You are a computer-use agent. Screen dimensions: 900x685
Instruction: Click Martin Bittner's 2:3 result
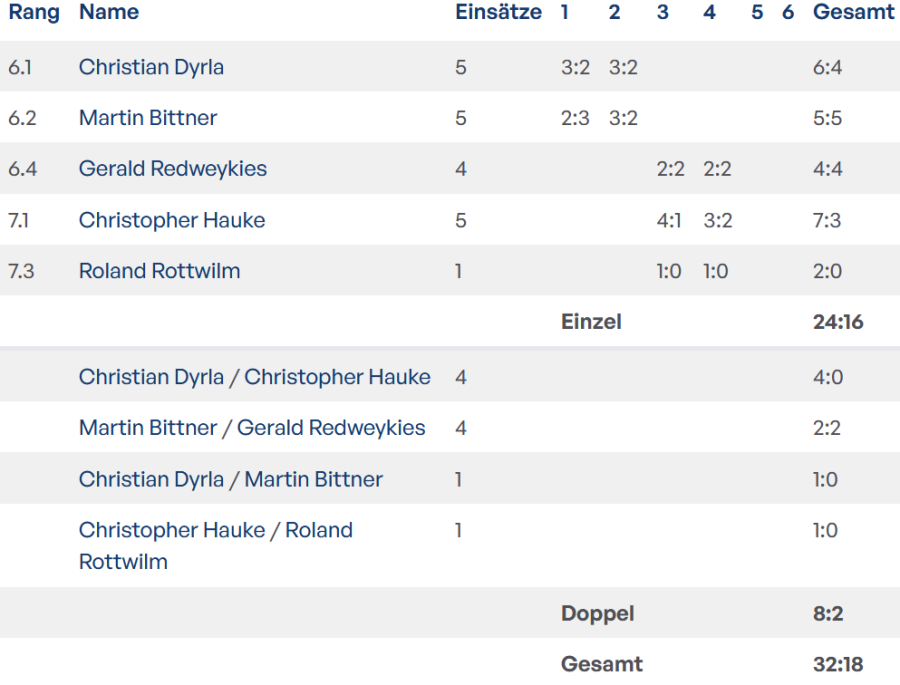[x=575, y=118]
